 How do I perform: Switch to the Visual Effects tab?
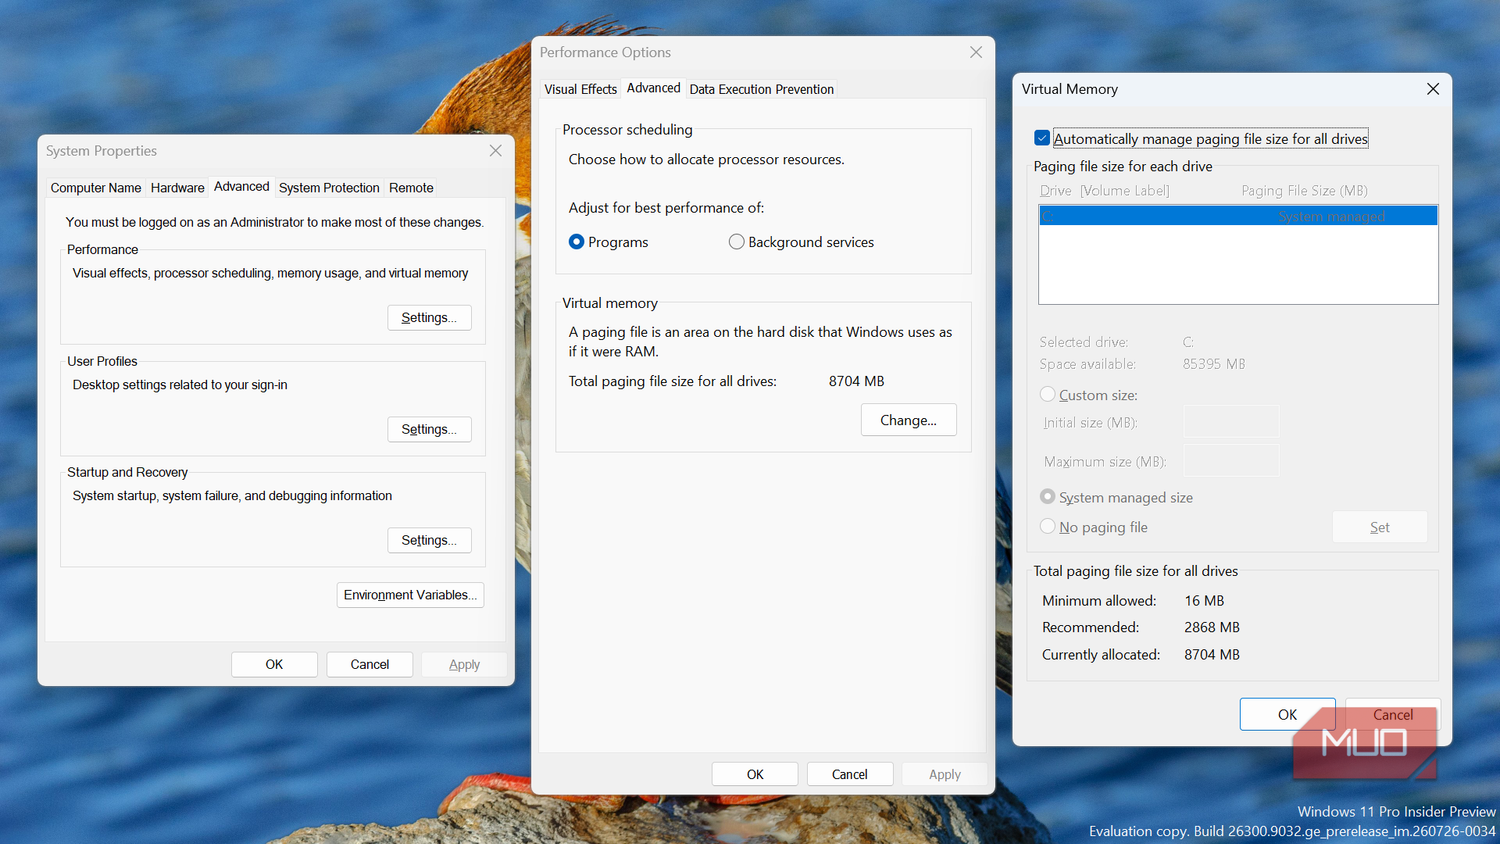point(580,89)
